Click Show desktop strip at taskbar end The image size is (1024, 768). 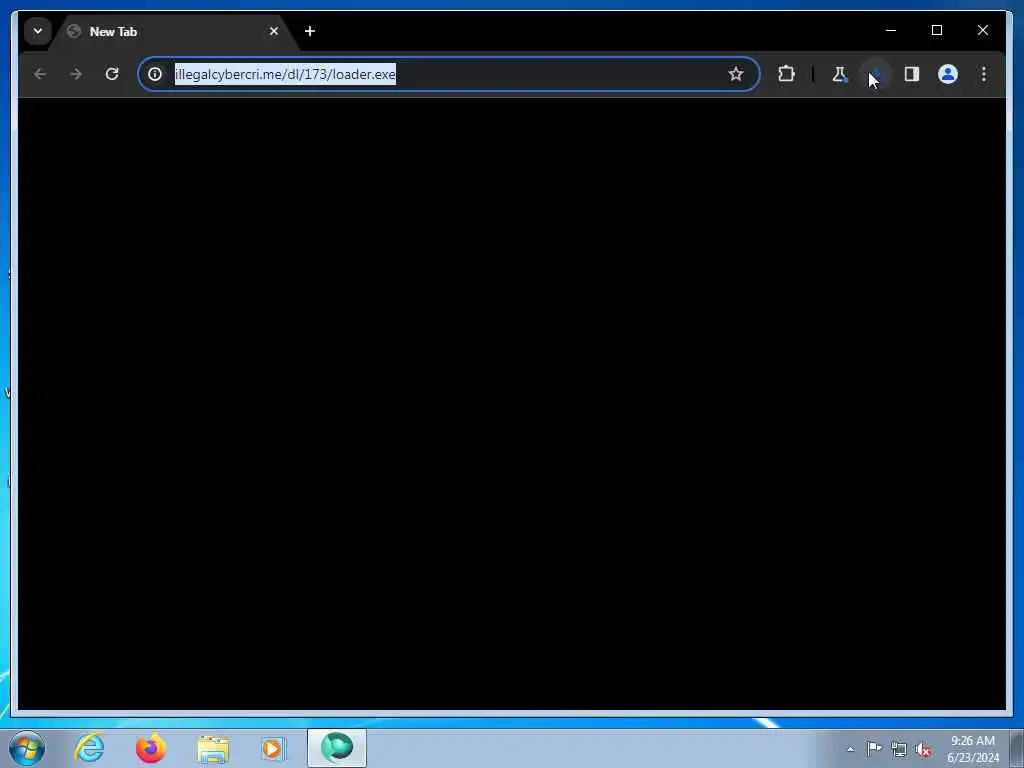(x=1017, y=748)
